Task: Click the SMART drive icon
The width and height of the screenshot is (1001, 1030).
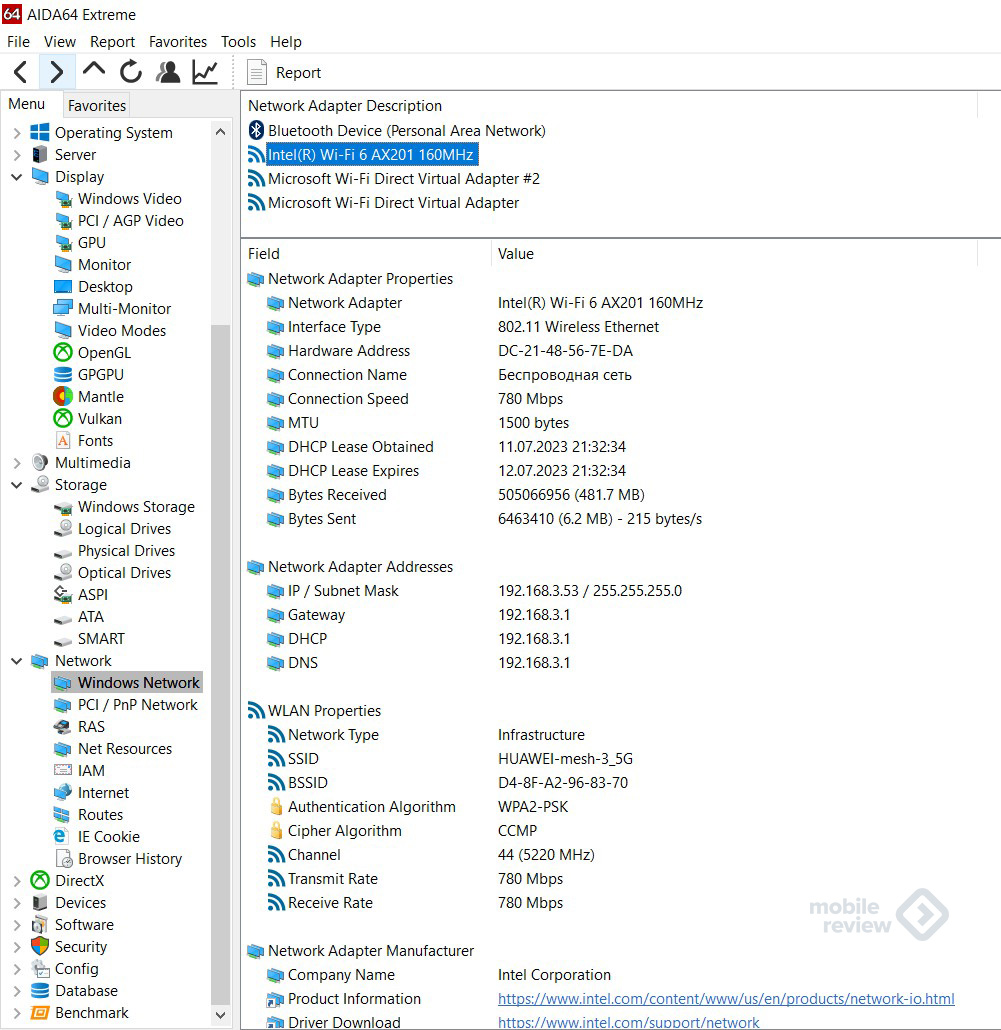Action: [63, 640]
